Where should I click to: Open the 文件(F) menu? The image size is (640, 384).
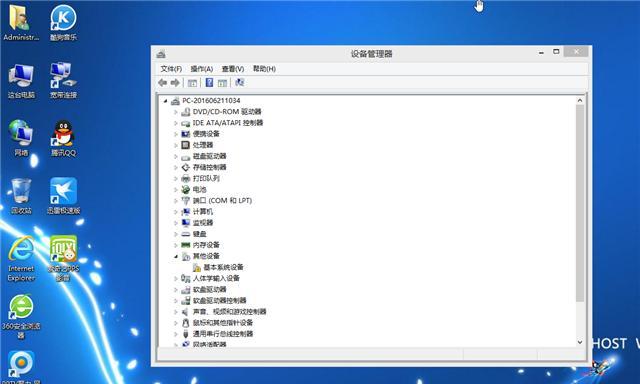pyautogui.click(x=171, y=69)
